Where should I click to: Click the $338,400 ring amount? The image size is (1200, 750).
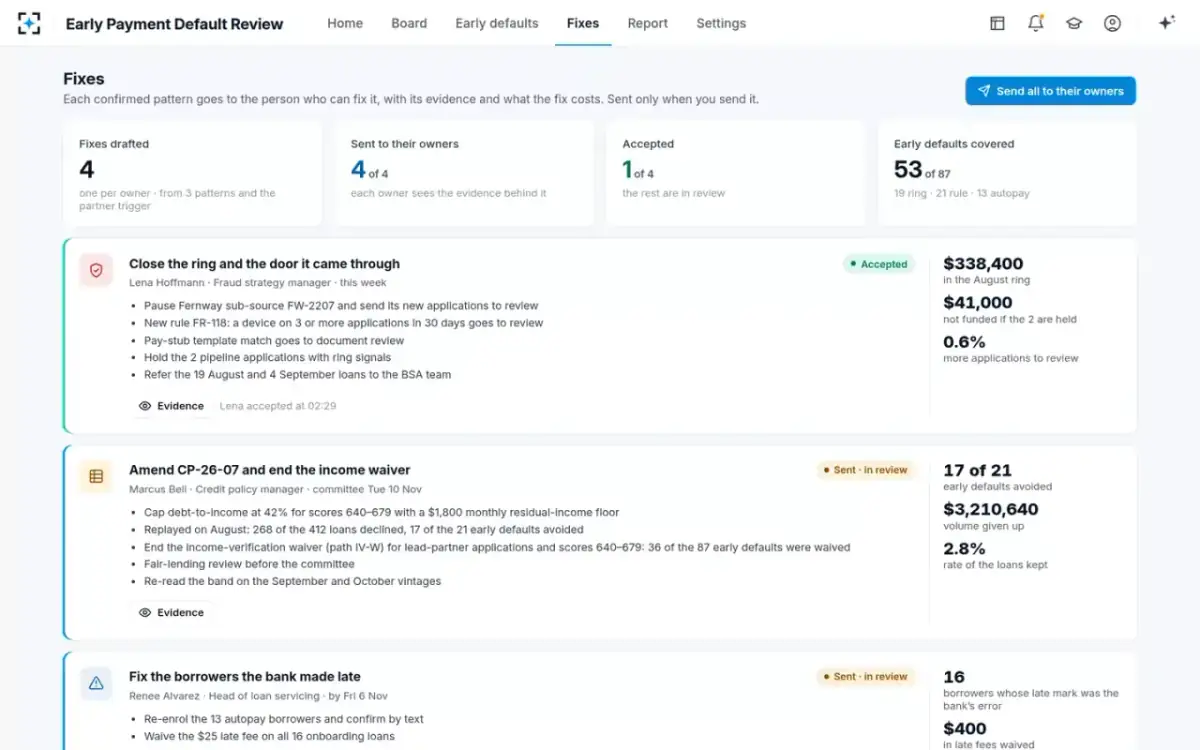[x=983, y=264]
